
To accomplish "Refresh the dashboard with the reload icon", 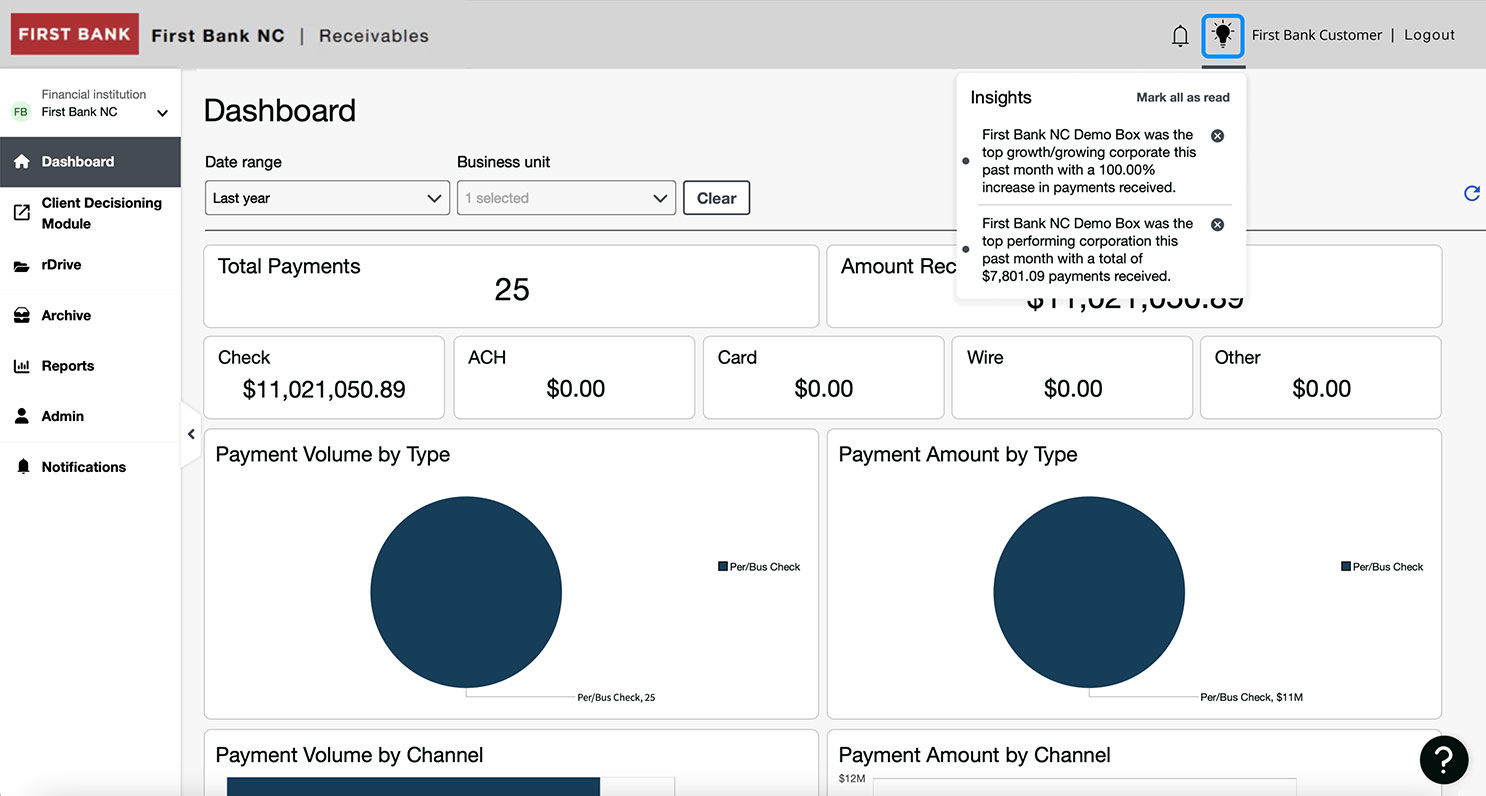I will click(1471, 194).
